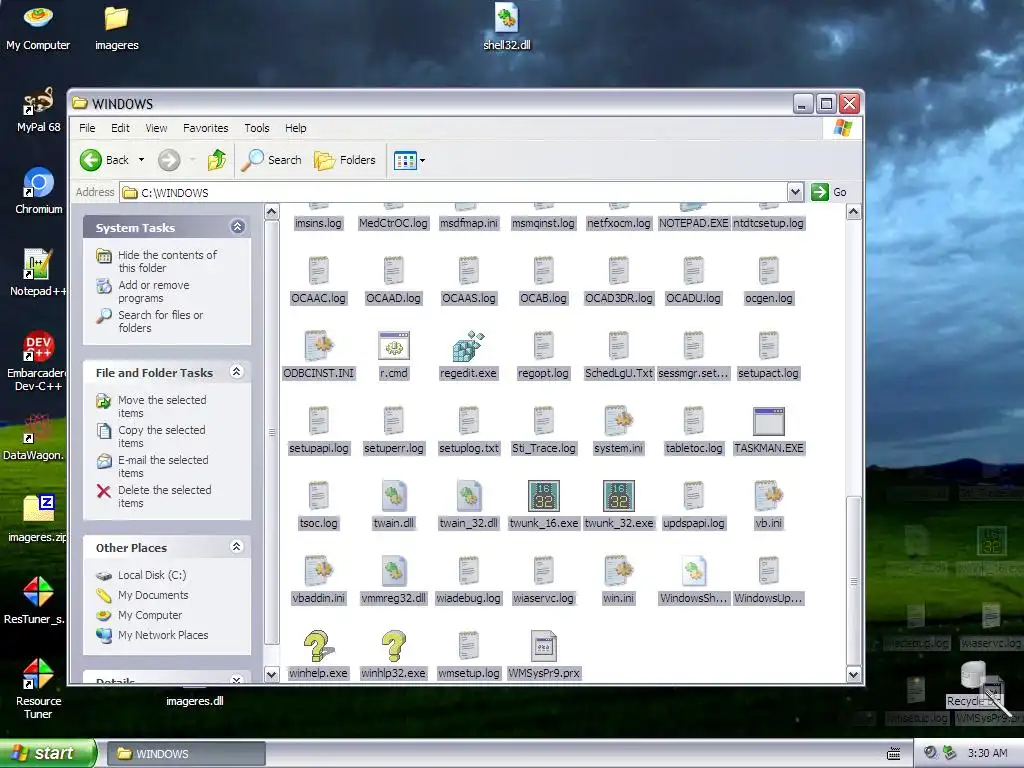Select the winhelp.exe question mark icon
The height and width of the screenshot is (768, 1024).
coord(318,647)
